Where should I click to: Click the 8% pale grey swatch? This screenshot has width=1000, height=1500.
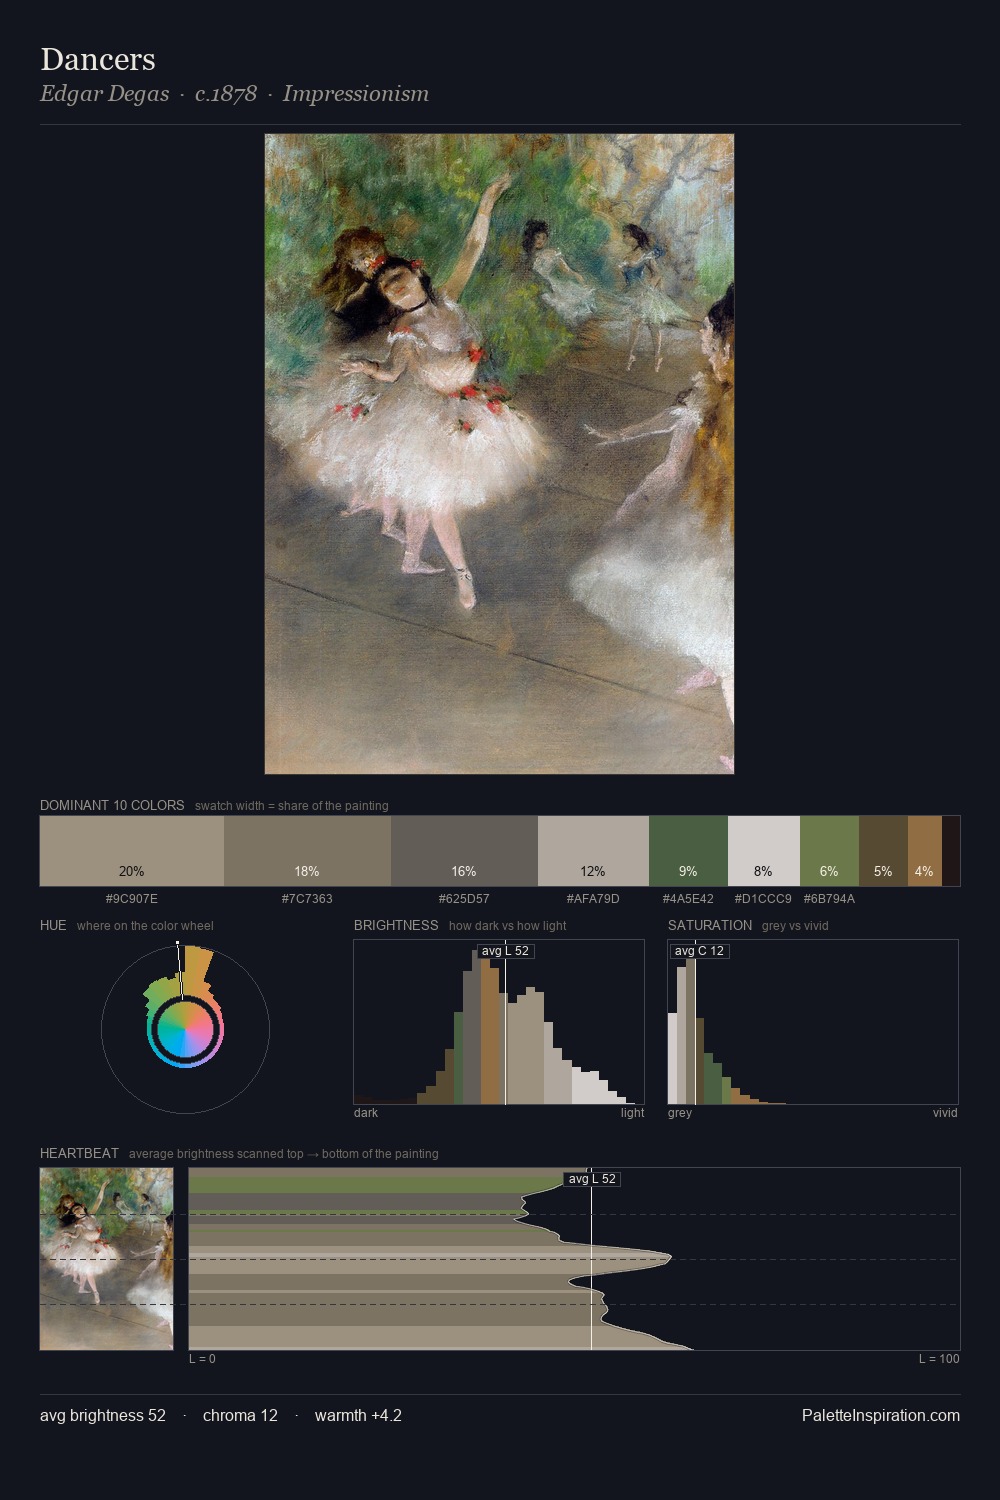pyautogui.click(x=764, y=851)
